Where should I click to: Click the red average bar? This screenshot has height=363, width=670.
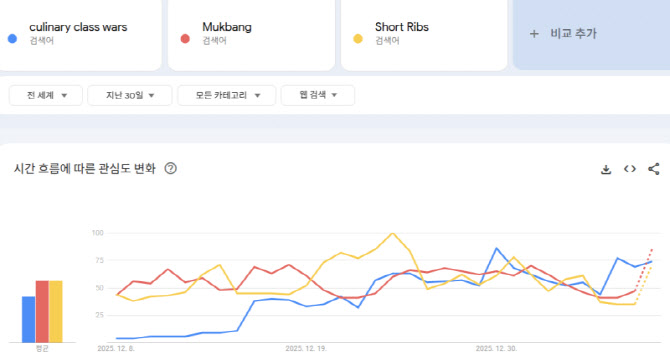point(42,312)
